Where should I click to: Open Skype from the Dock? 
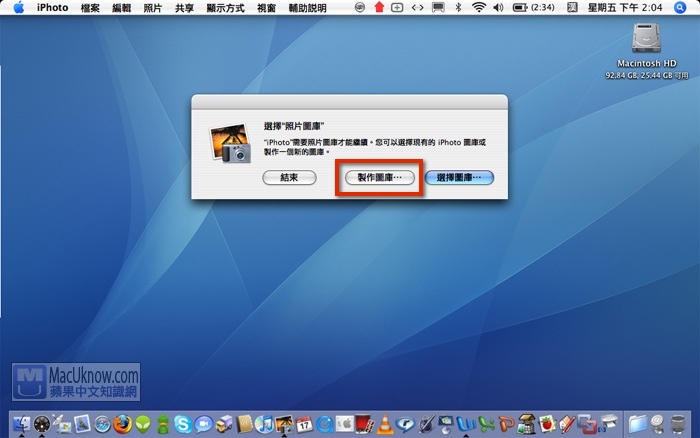(183, 424)
